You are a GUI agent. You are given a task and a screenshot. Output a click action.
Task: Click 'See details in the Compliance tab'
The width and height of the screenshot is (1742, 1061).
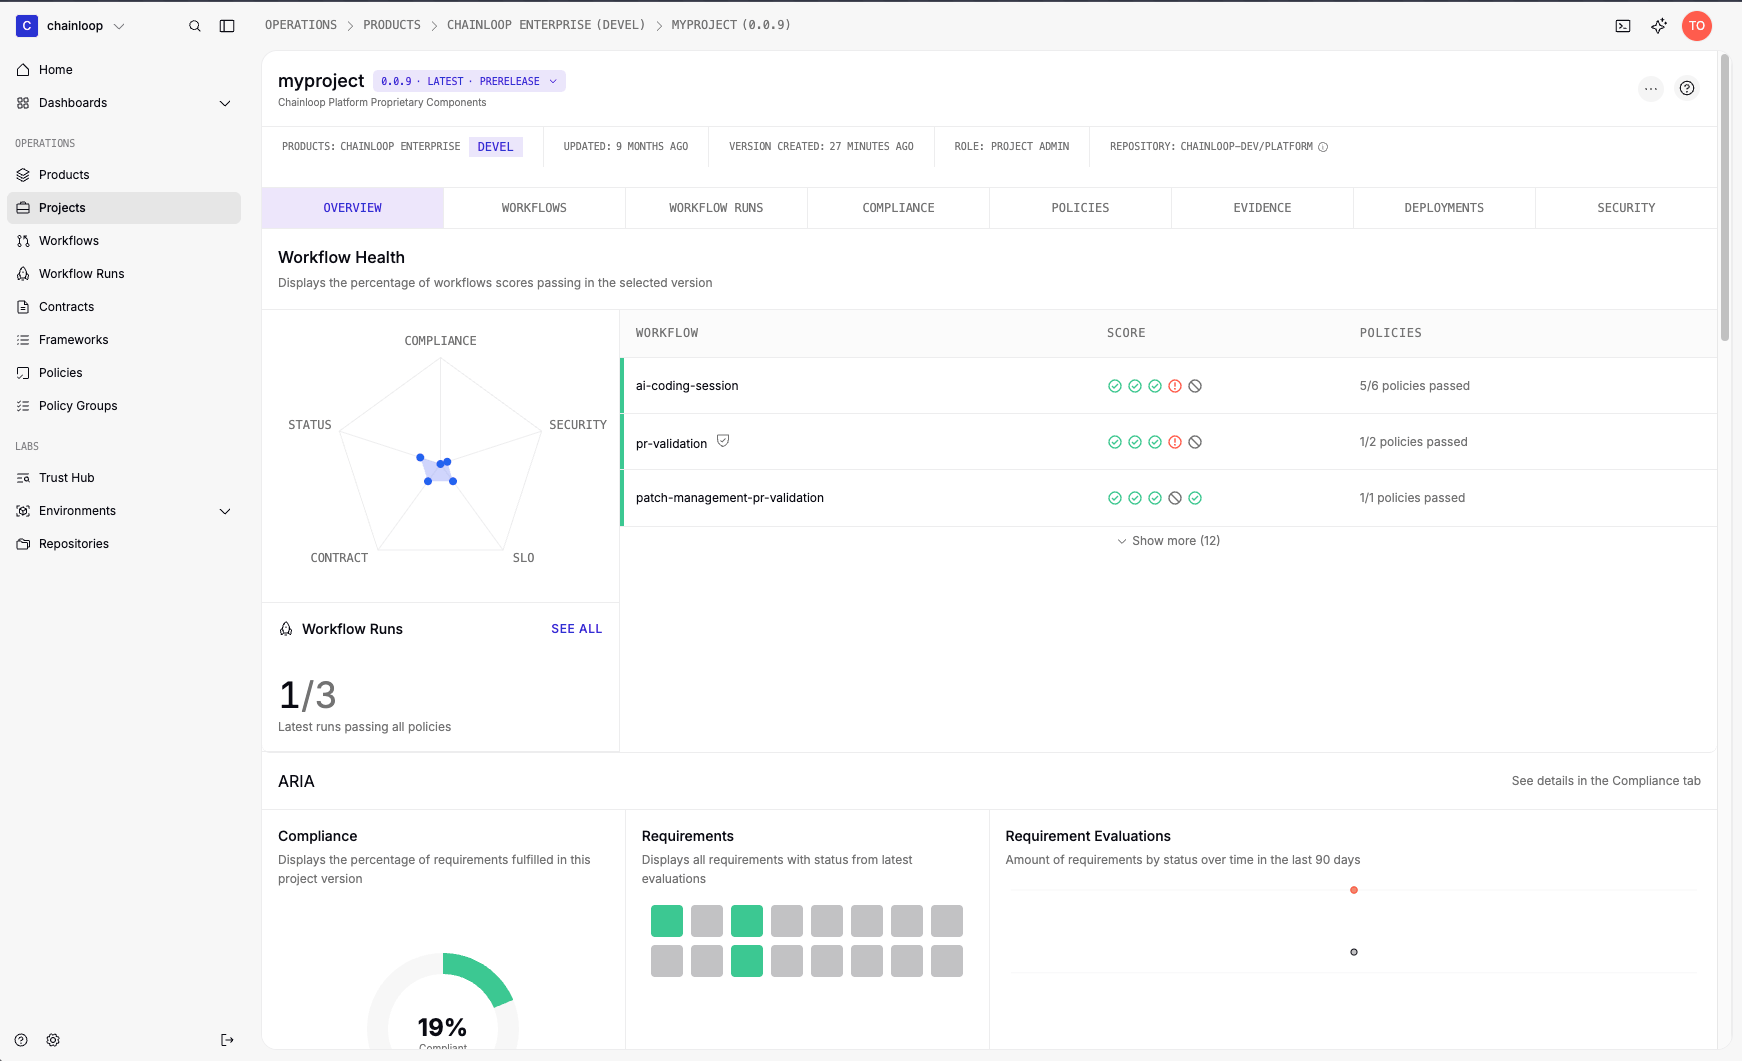point(1606,781)
